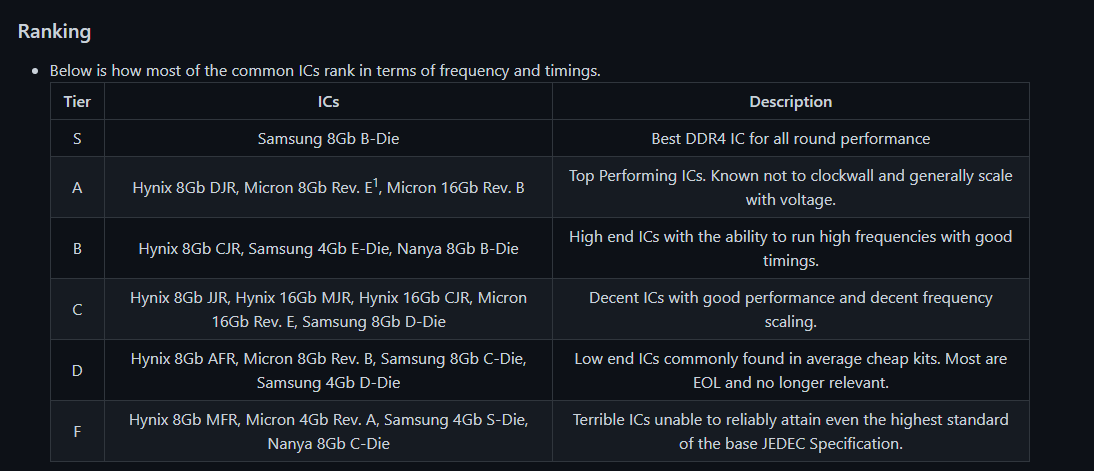Select the S tier cell

77,138
